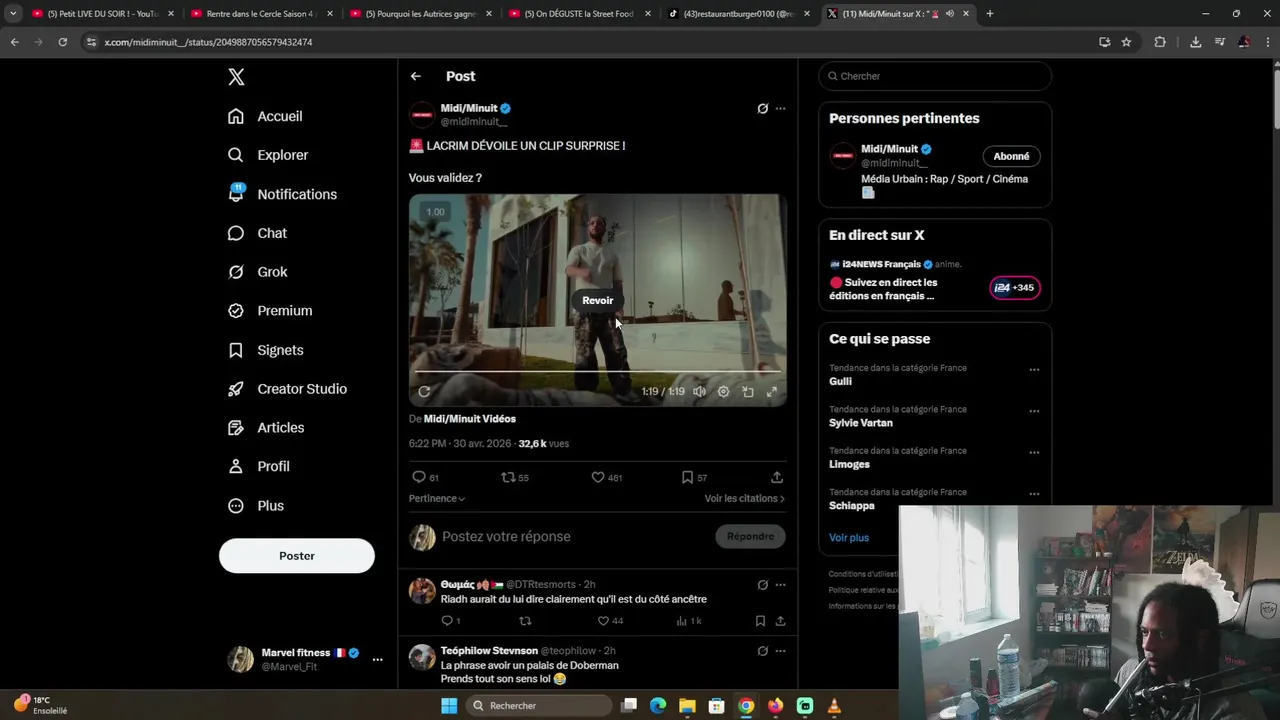Open File Explorer from the taskbar

pos(687,706)
